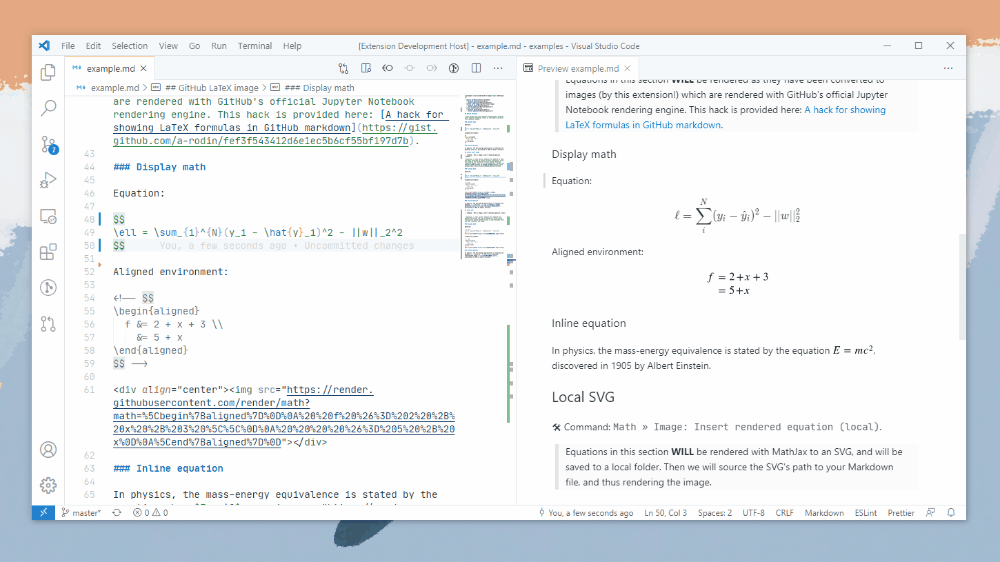Open Problems via errors and warnings counter
The height and width of the screenshot is (562, 1000).
pyautogui.click(x=151, y=513)
